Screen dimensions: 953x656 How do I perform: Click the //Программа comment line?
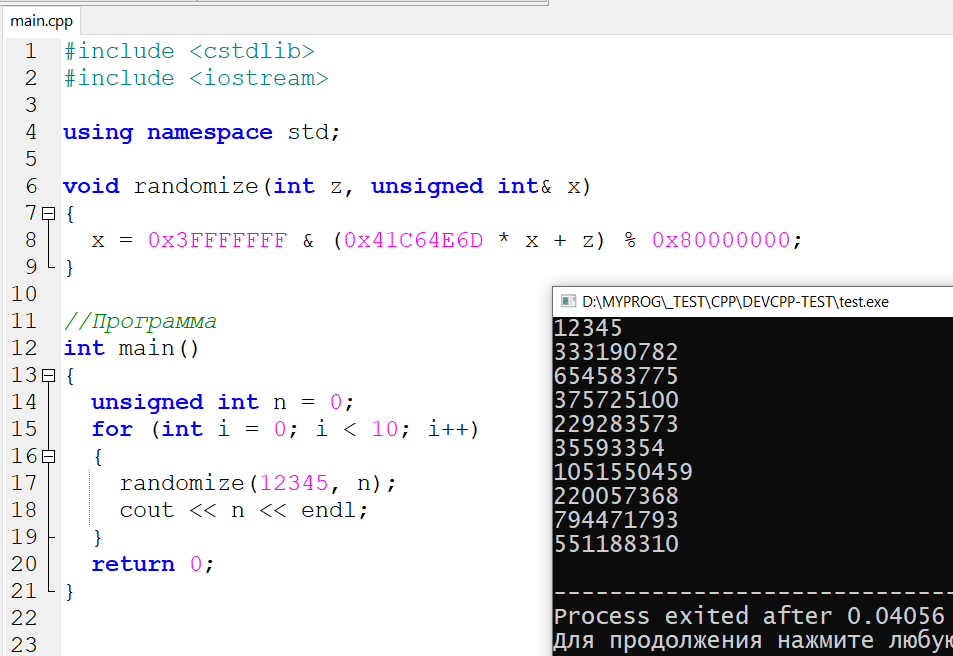[140, 321]
